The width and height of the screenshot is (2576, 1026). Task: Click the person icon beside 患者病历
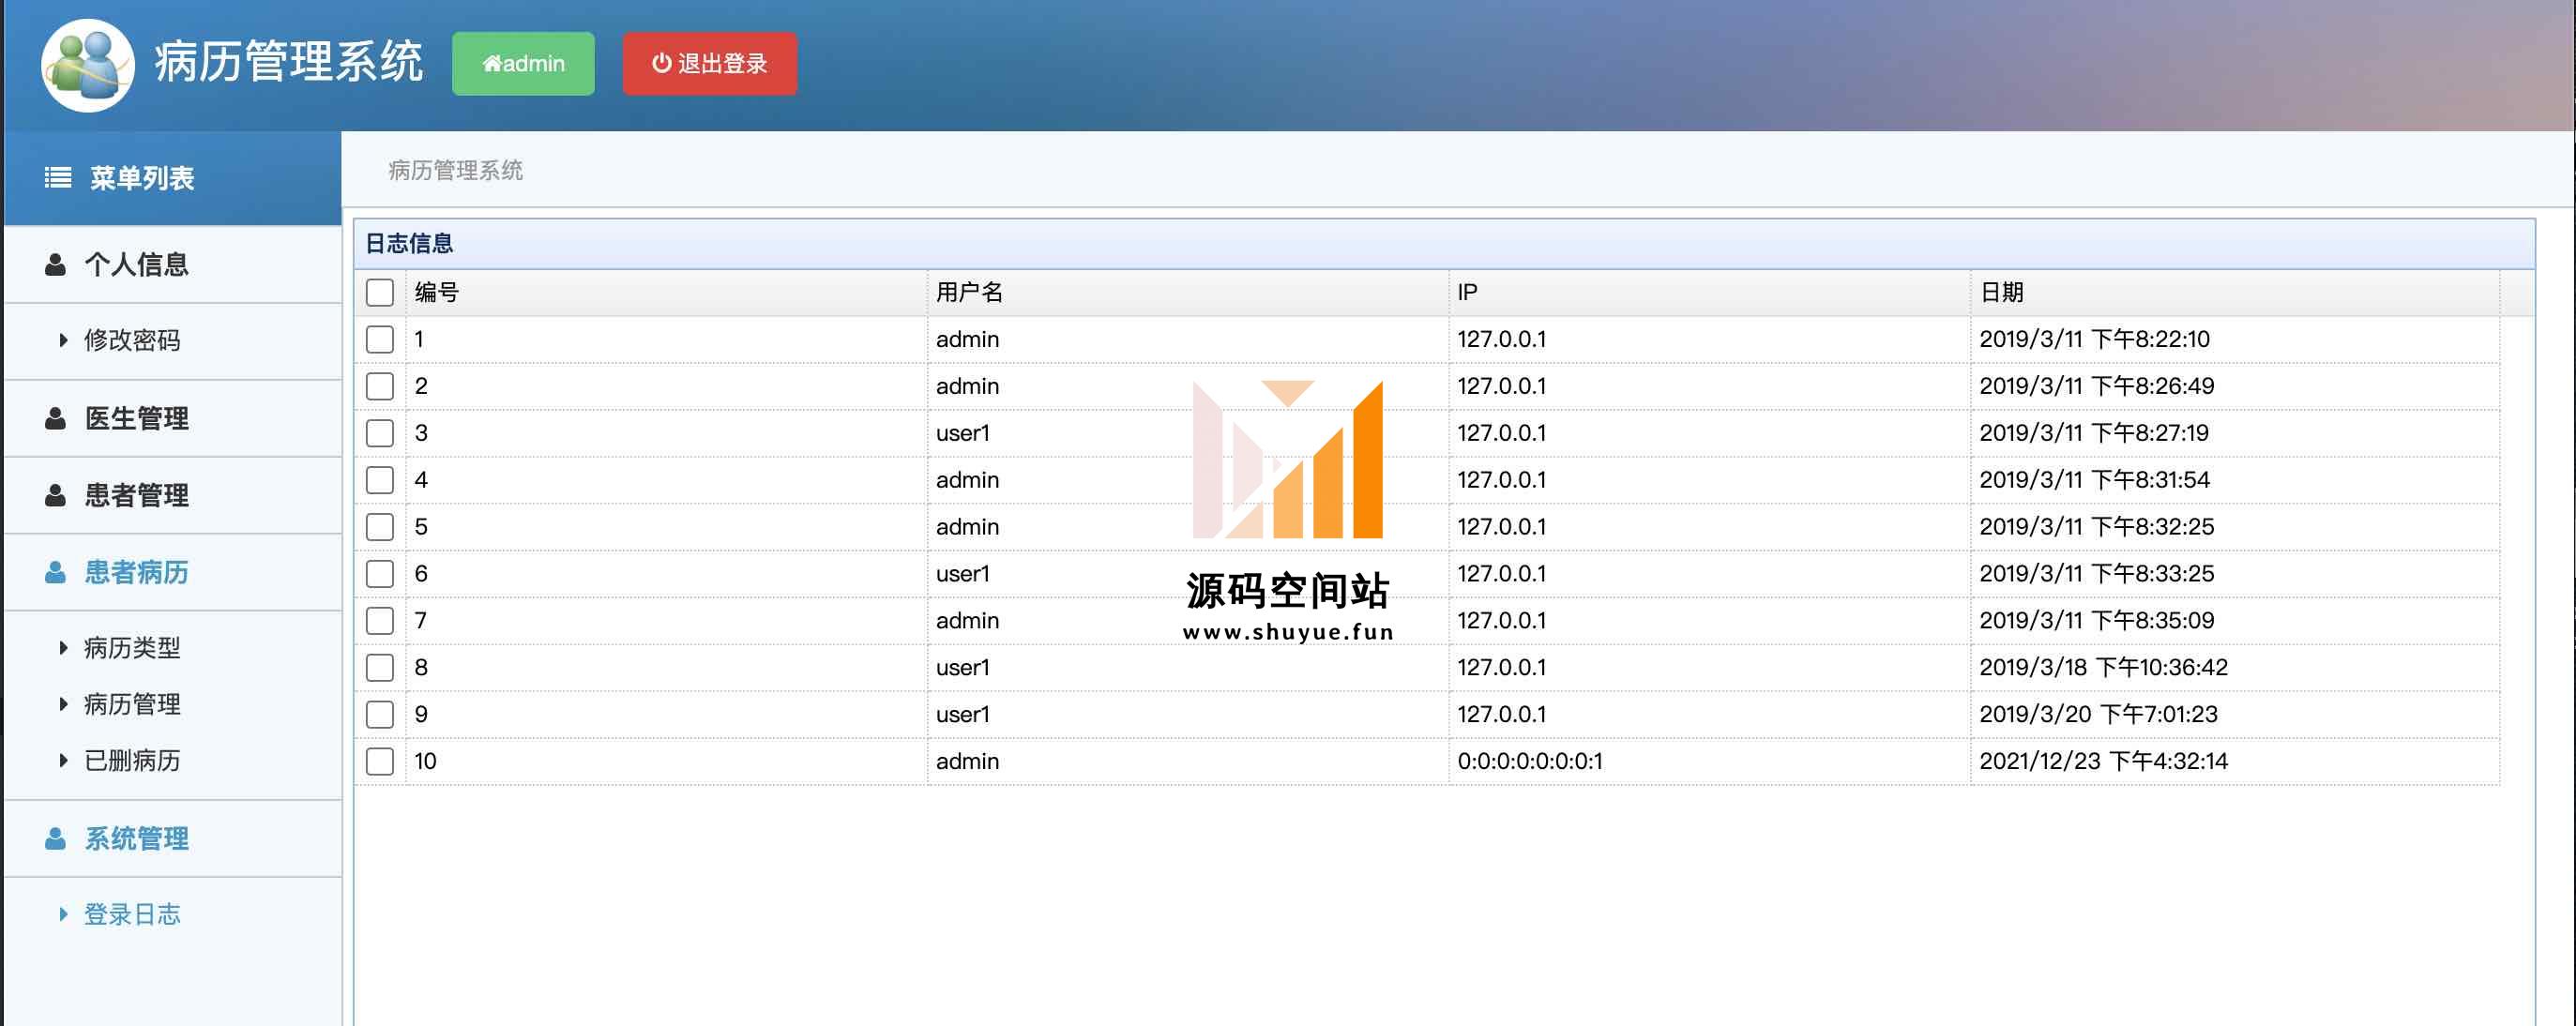tap(56, 573)
